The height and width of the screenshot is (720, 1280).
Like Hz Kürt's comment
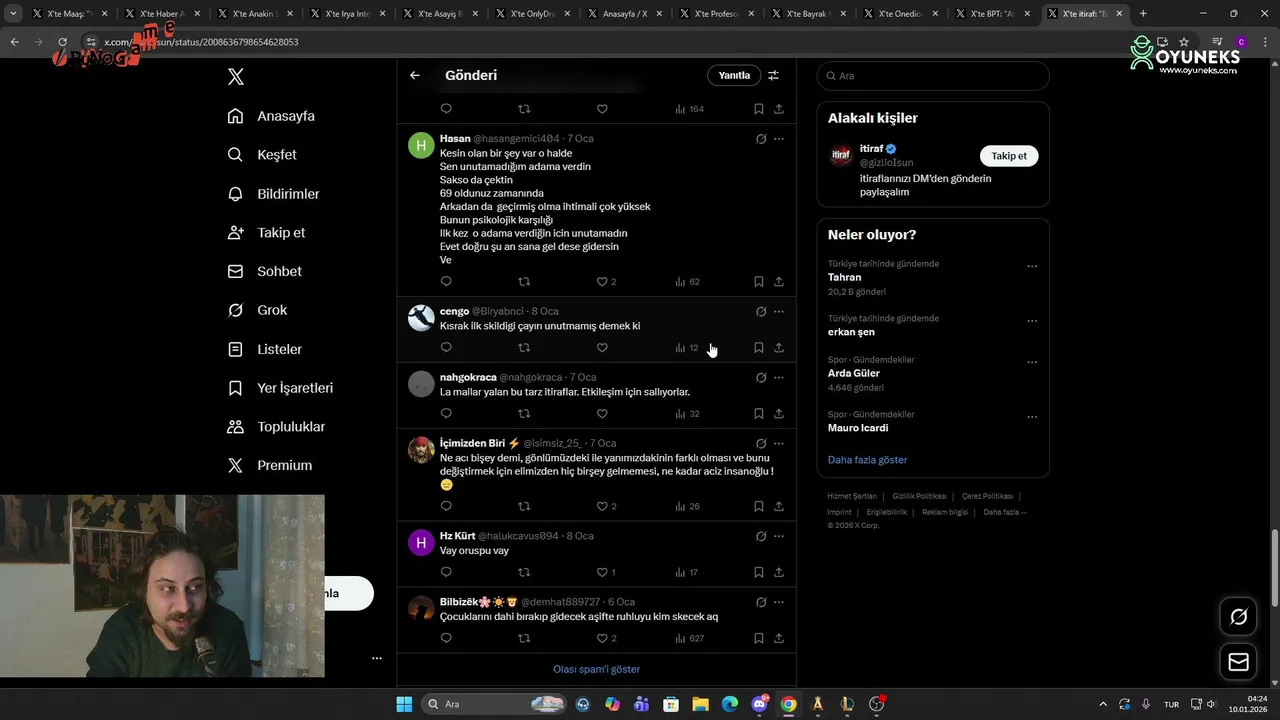602,573
